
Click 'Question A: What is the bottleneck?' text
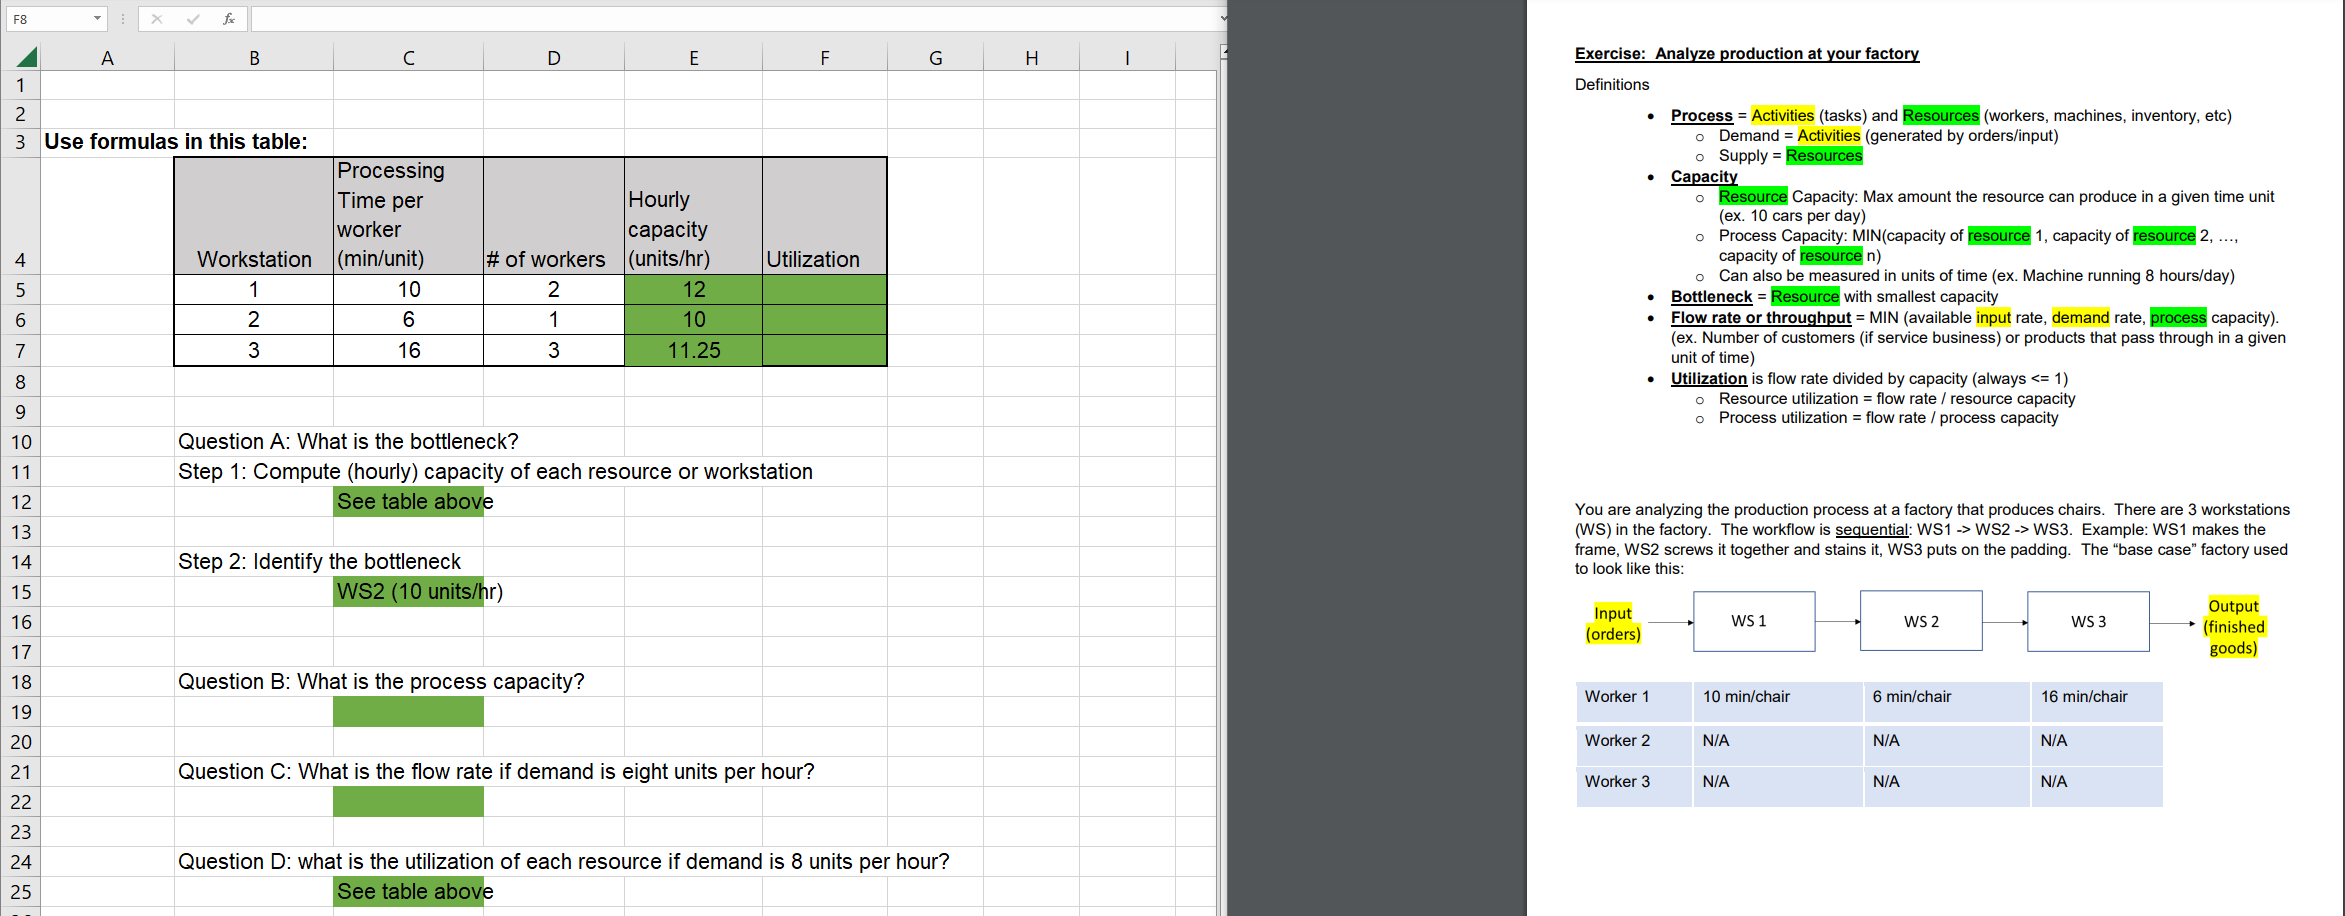(x=348, y=442)
